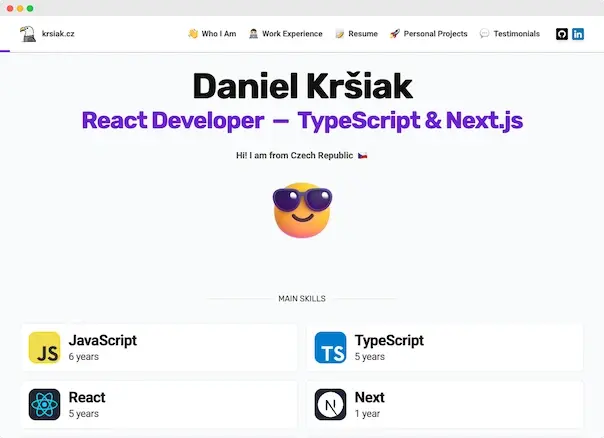Viewport: 604px width, 438px height.
Task: Click the eagle logo in header
Action: [28, 34]
